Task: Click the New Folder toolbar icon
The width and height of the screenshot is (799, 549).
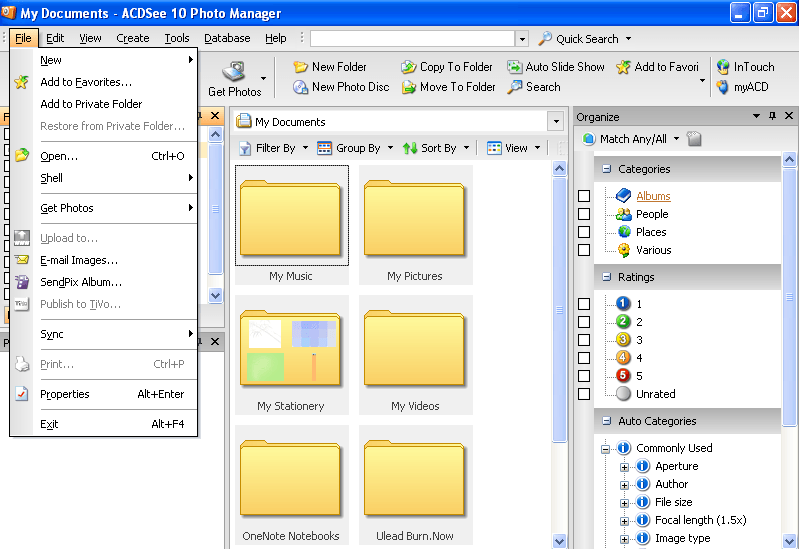Action: [301, 67]
